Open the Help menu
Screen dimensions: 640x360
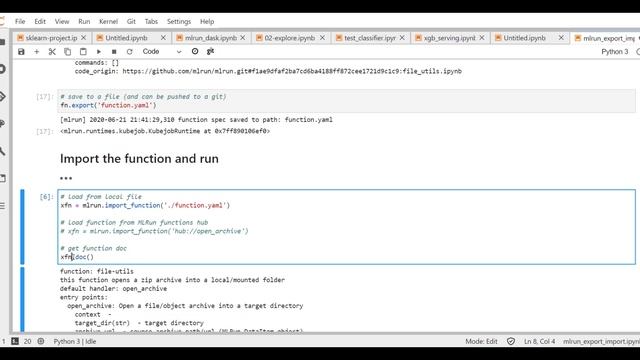[207, 21]
